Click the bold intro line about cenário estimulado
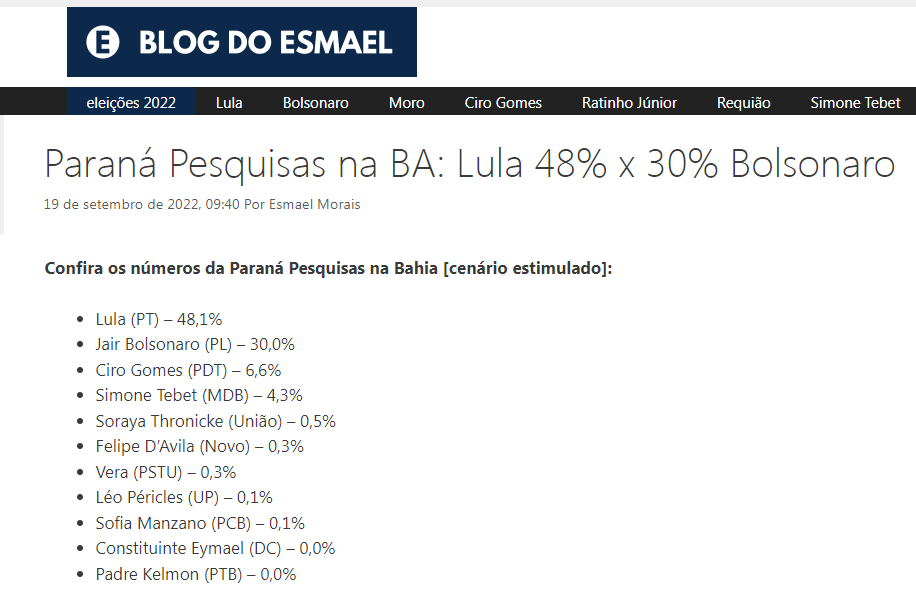The image size is (916, 610). (328, 269)
